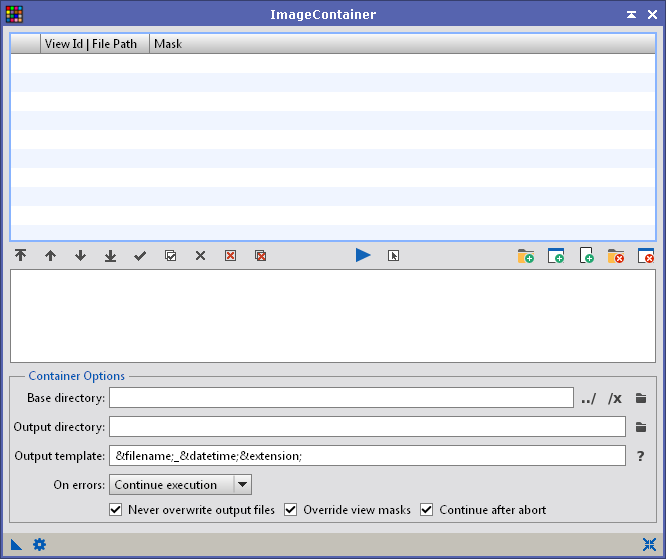The image size is (666, 559).
Task: Toggle Override view masks checkbox
Action: pyautogui.click(x=291, y=510)
